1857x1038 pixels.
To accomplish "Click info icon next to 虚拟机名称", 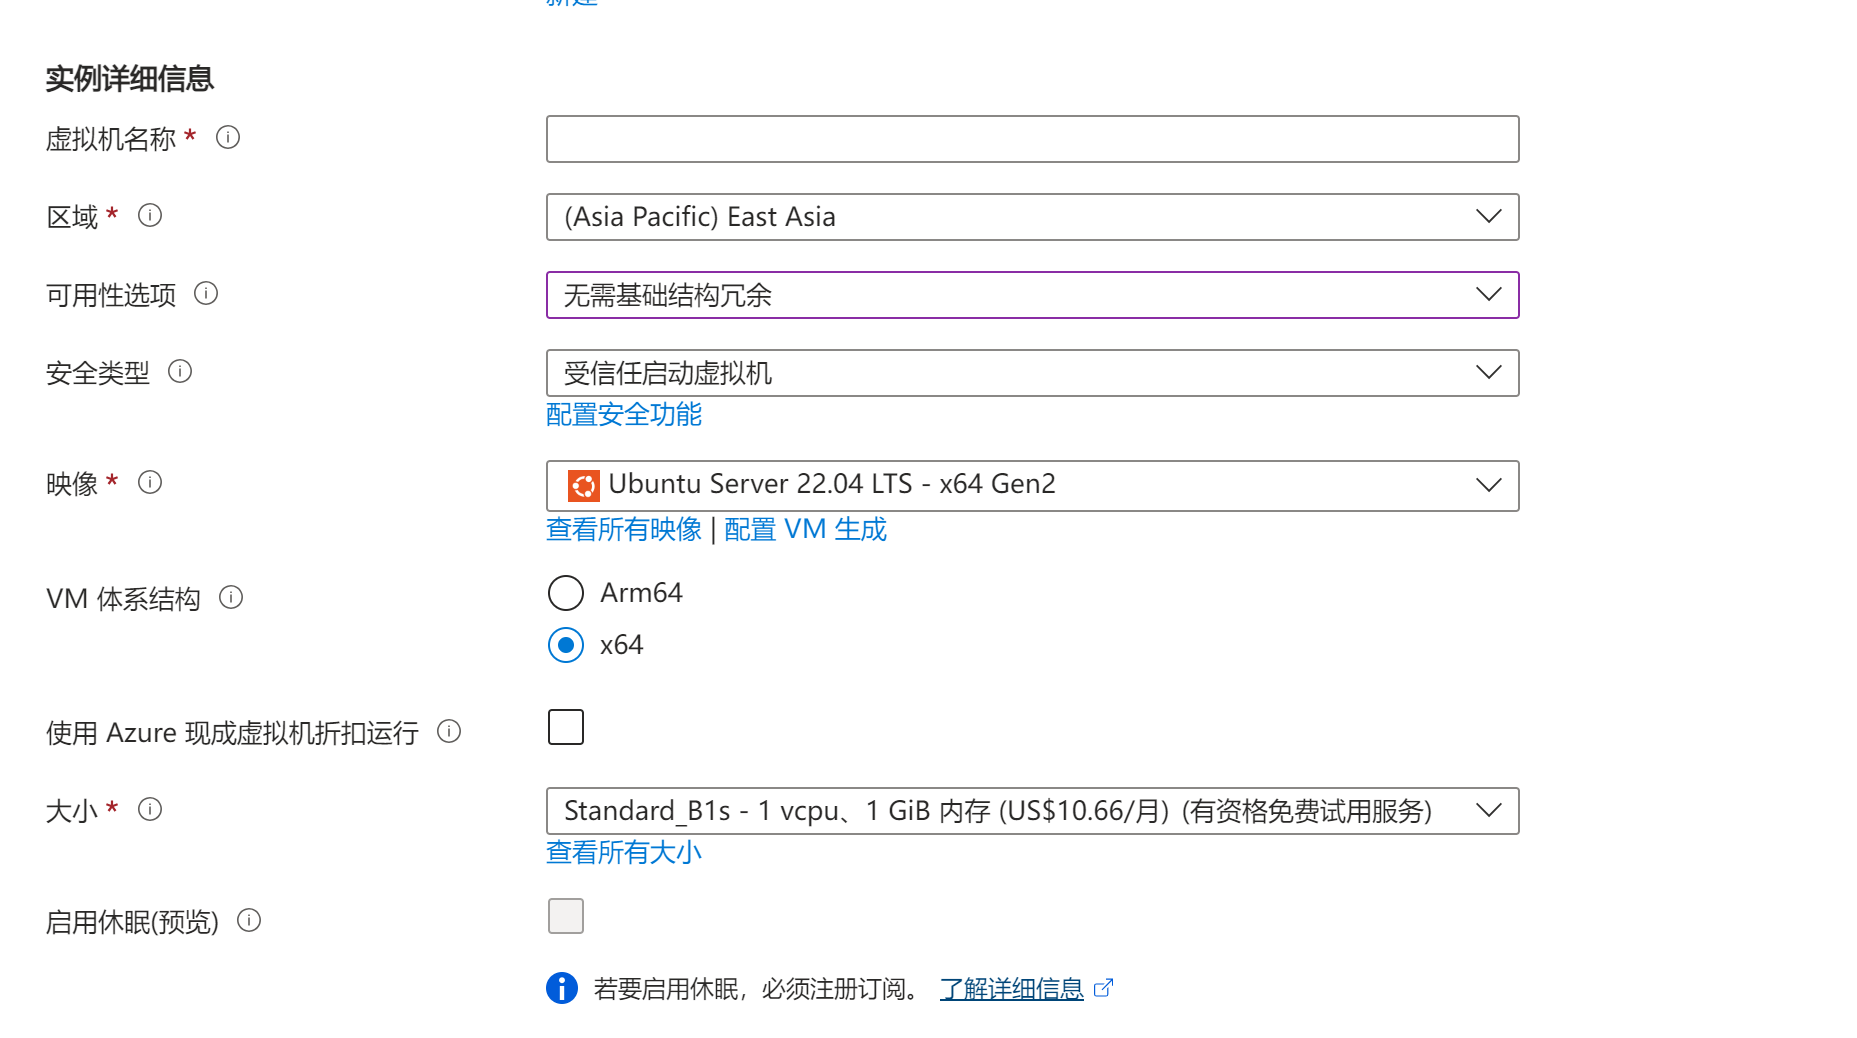I will coord(228,137).
